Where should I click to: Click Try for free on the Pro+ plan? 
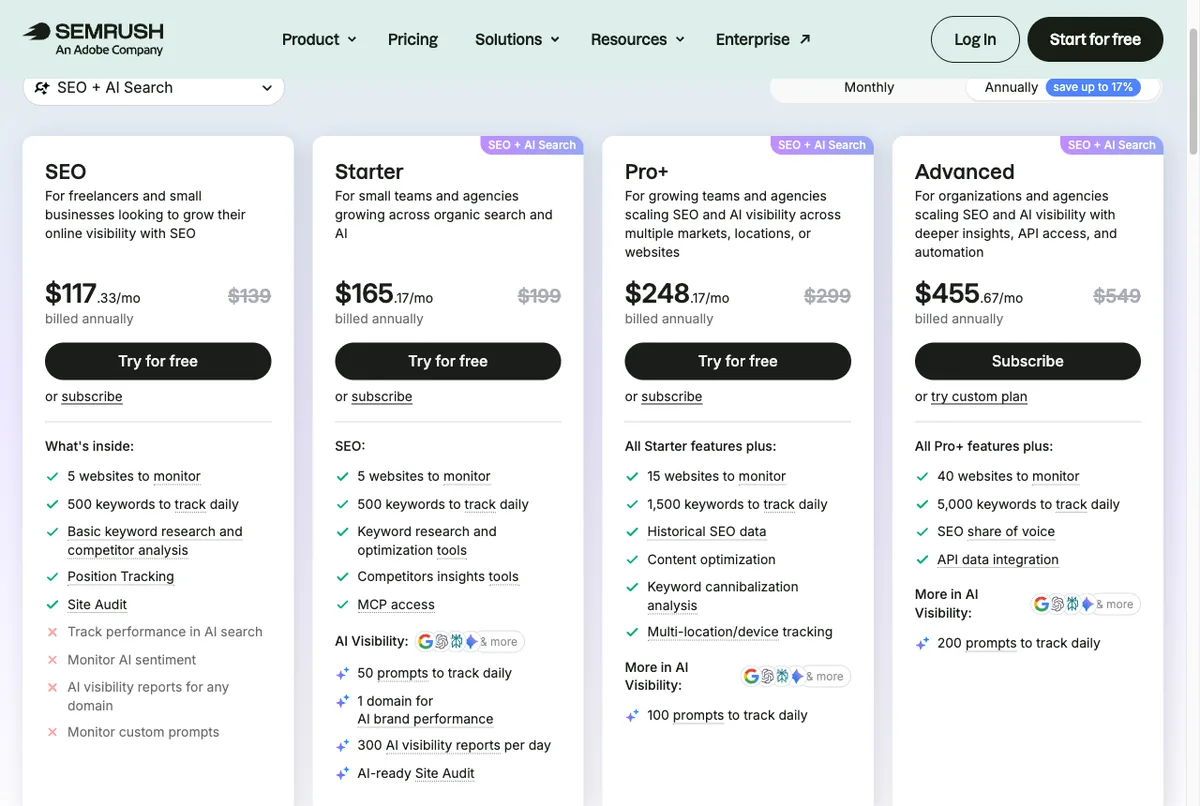(x=738, y=361)
